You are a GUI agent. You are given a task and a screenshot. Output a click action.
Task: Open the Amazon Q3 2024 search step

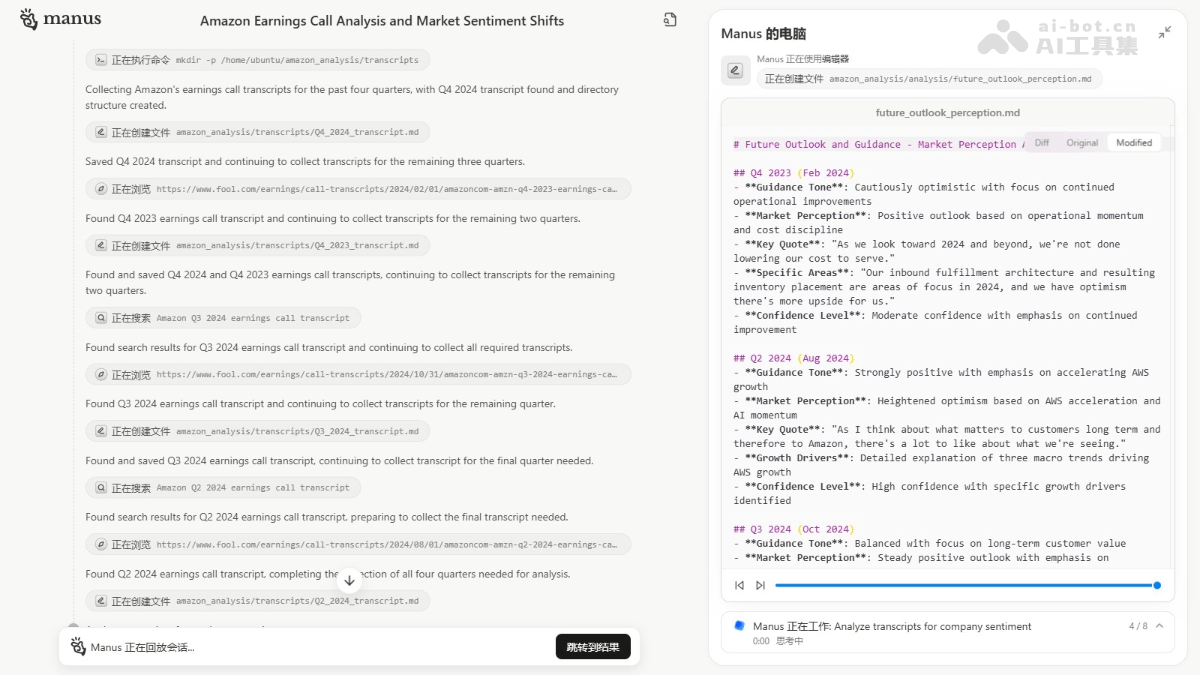pyautogui.click(x=223, y=318)
